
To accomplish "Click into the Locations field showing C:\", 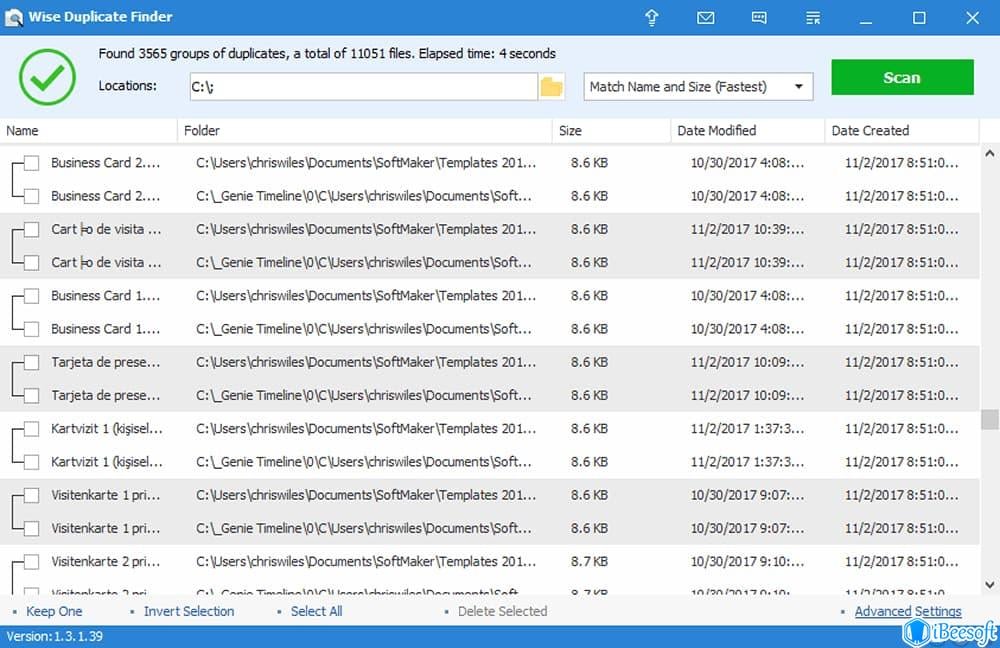I will [364, 86].
